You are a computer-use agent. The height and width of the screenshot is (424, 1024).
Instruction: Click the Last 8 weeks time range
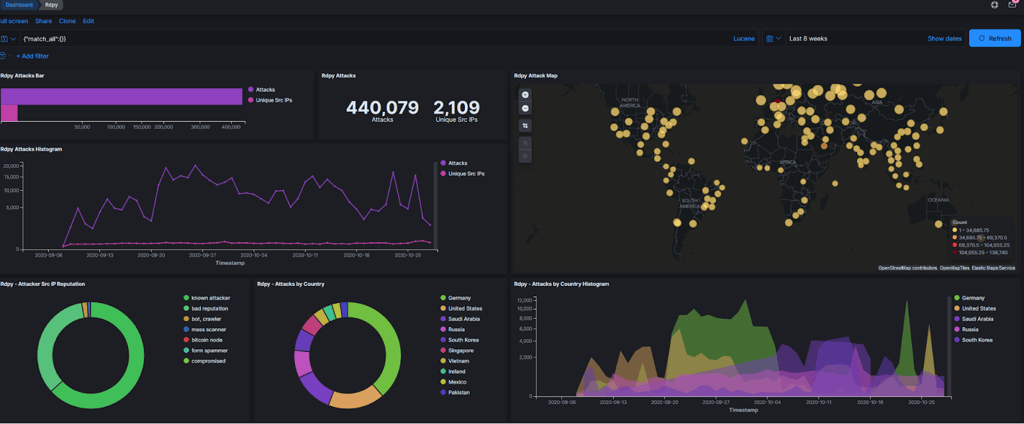[808, 39]
